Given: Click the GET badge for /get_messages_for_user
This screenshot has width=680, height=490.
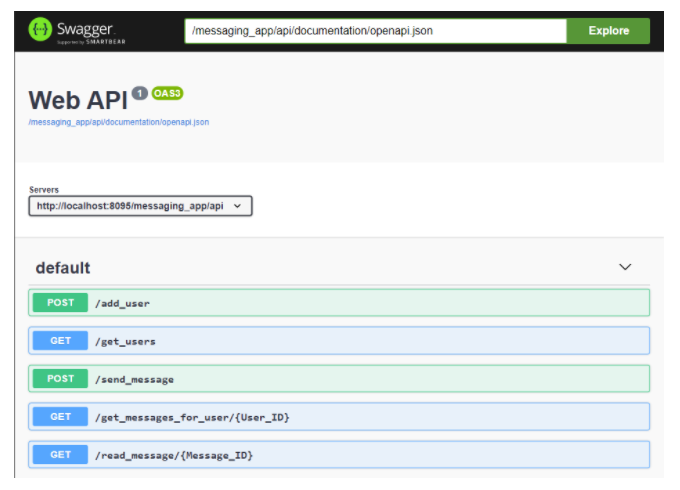Looking at the screenshot, I should 60,417.
